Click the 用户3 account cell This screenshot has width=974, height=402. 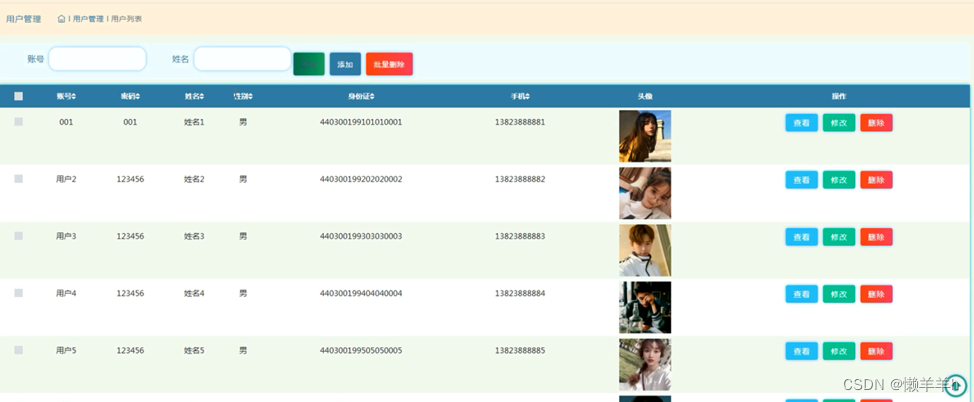66,237
